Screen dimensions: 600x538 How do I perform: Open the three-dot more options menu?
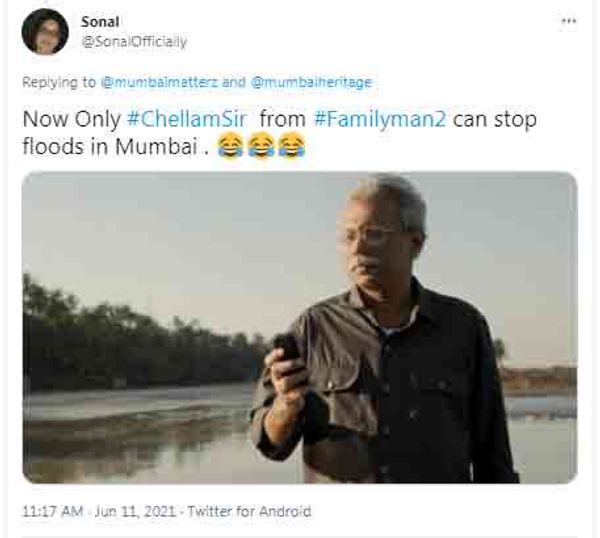click(x=568, y=21)
